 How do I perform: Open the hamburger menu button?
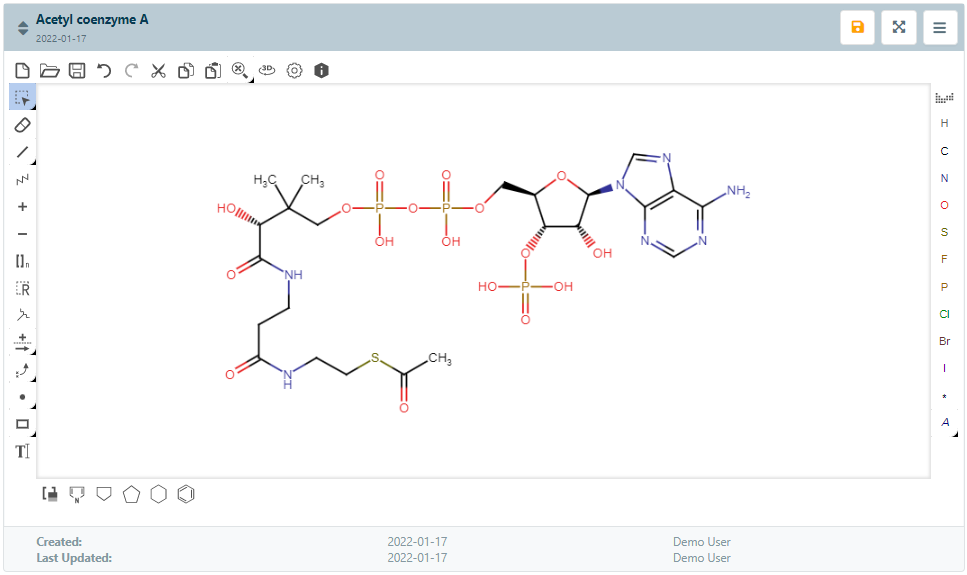[939, 28]
